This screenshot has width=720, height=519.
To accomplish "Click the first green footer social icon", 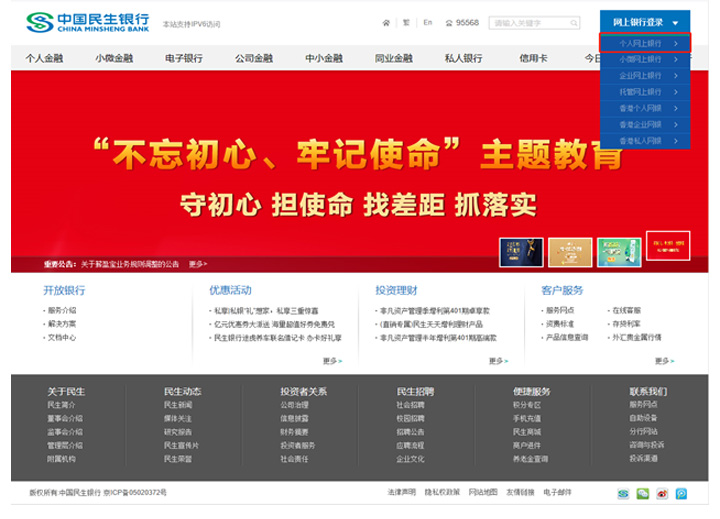I will click(622, 493).
